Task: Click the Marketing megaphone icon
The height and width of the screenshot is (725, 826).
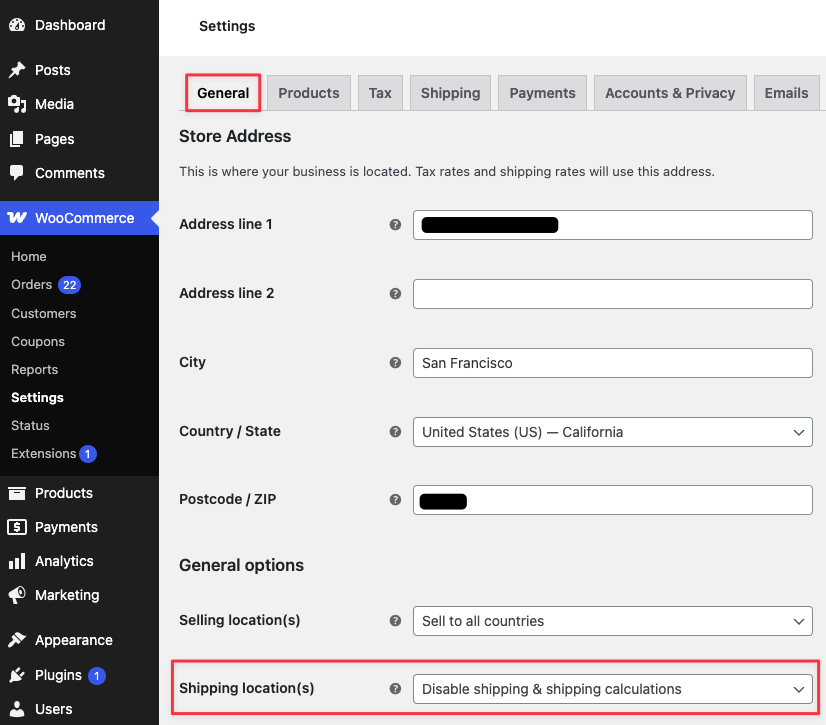Action: [x=17, y=595]
